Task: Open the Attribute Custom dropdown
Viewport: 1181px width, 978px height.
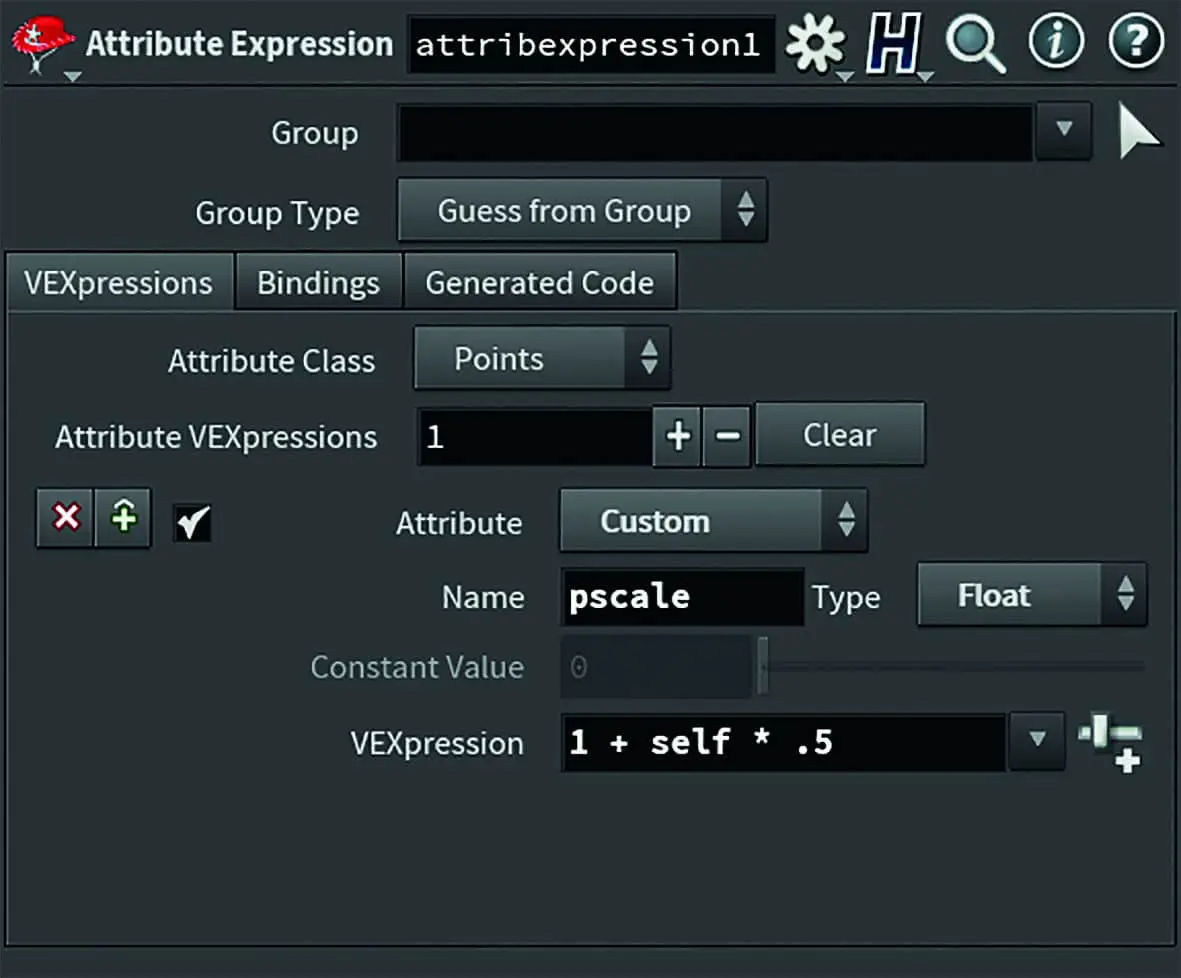Action: pos(713,521)
